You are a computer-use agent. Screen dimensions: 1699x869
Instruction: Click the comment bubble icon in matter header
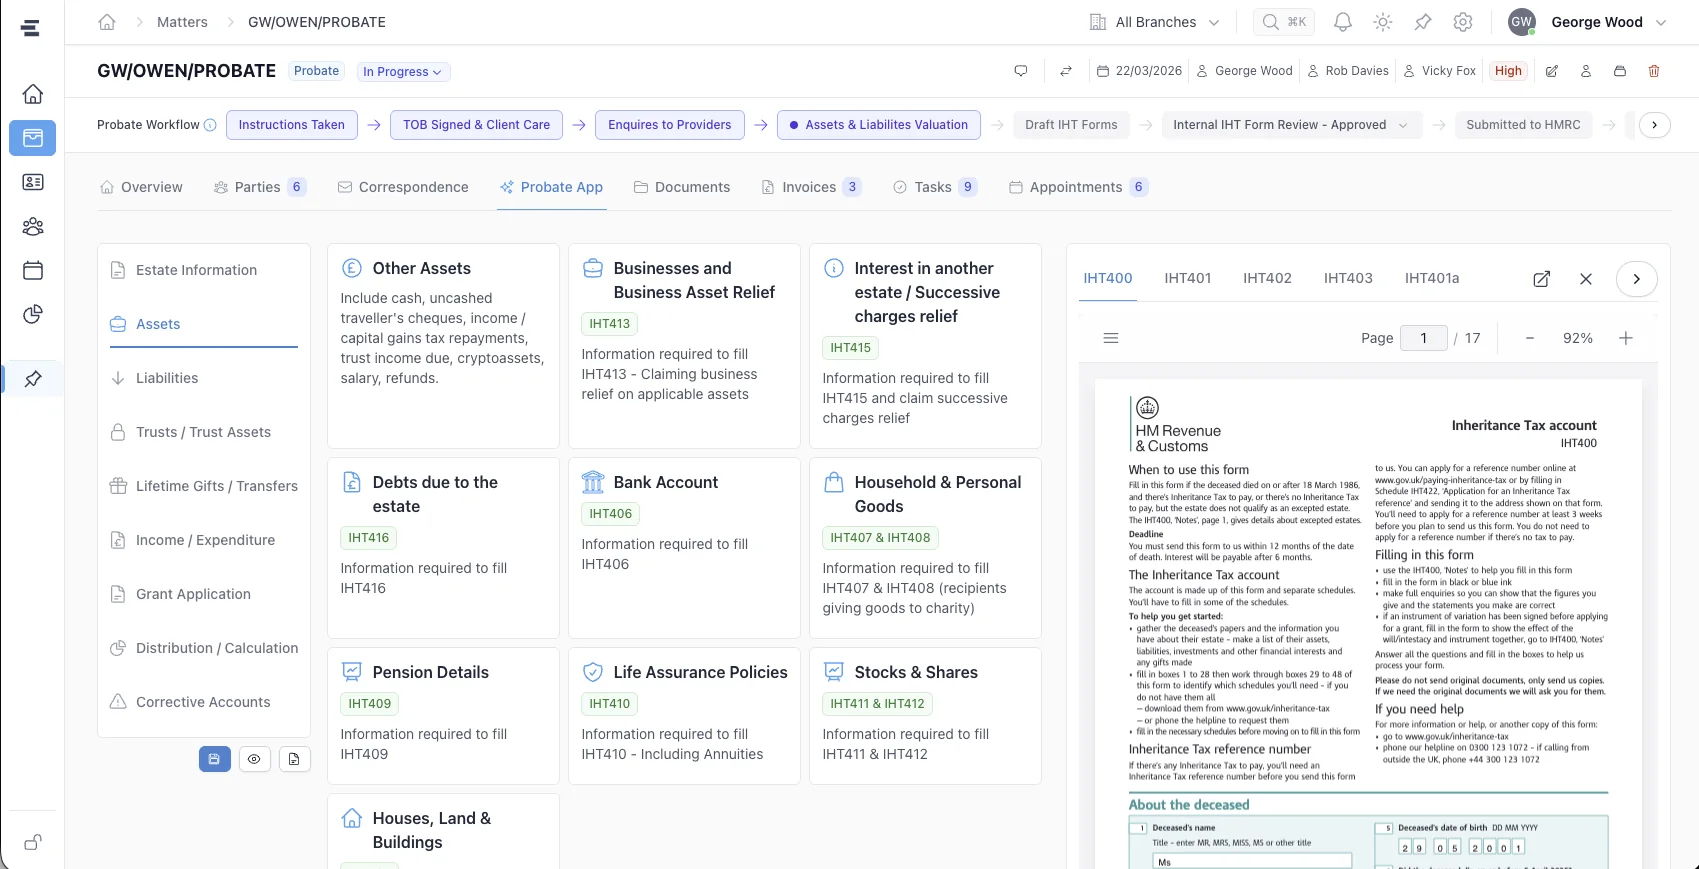1021,71
